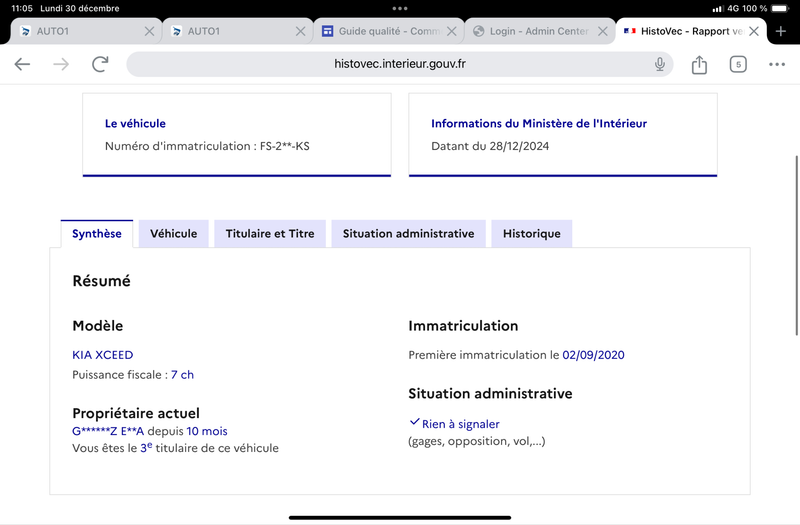Click first registration date 02/09/2020
The image size is (800, 525).
pos(593,355)
